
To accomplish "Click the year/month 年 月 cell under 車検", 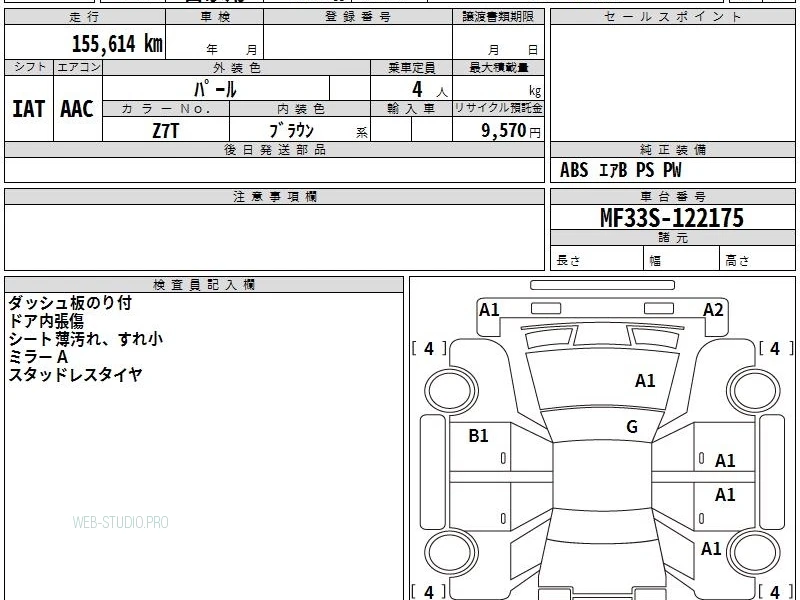I will 215,42.
